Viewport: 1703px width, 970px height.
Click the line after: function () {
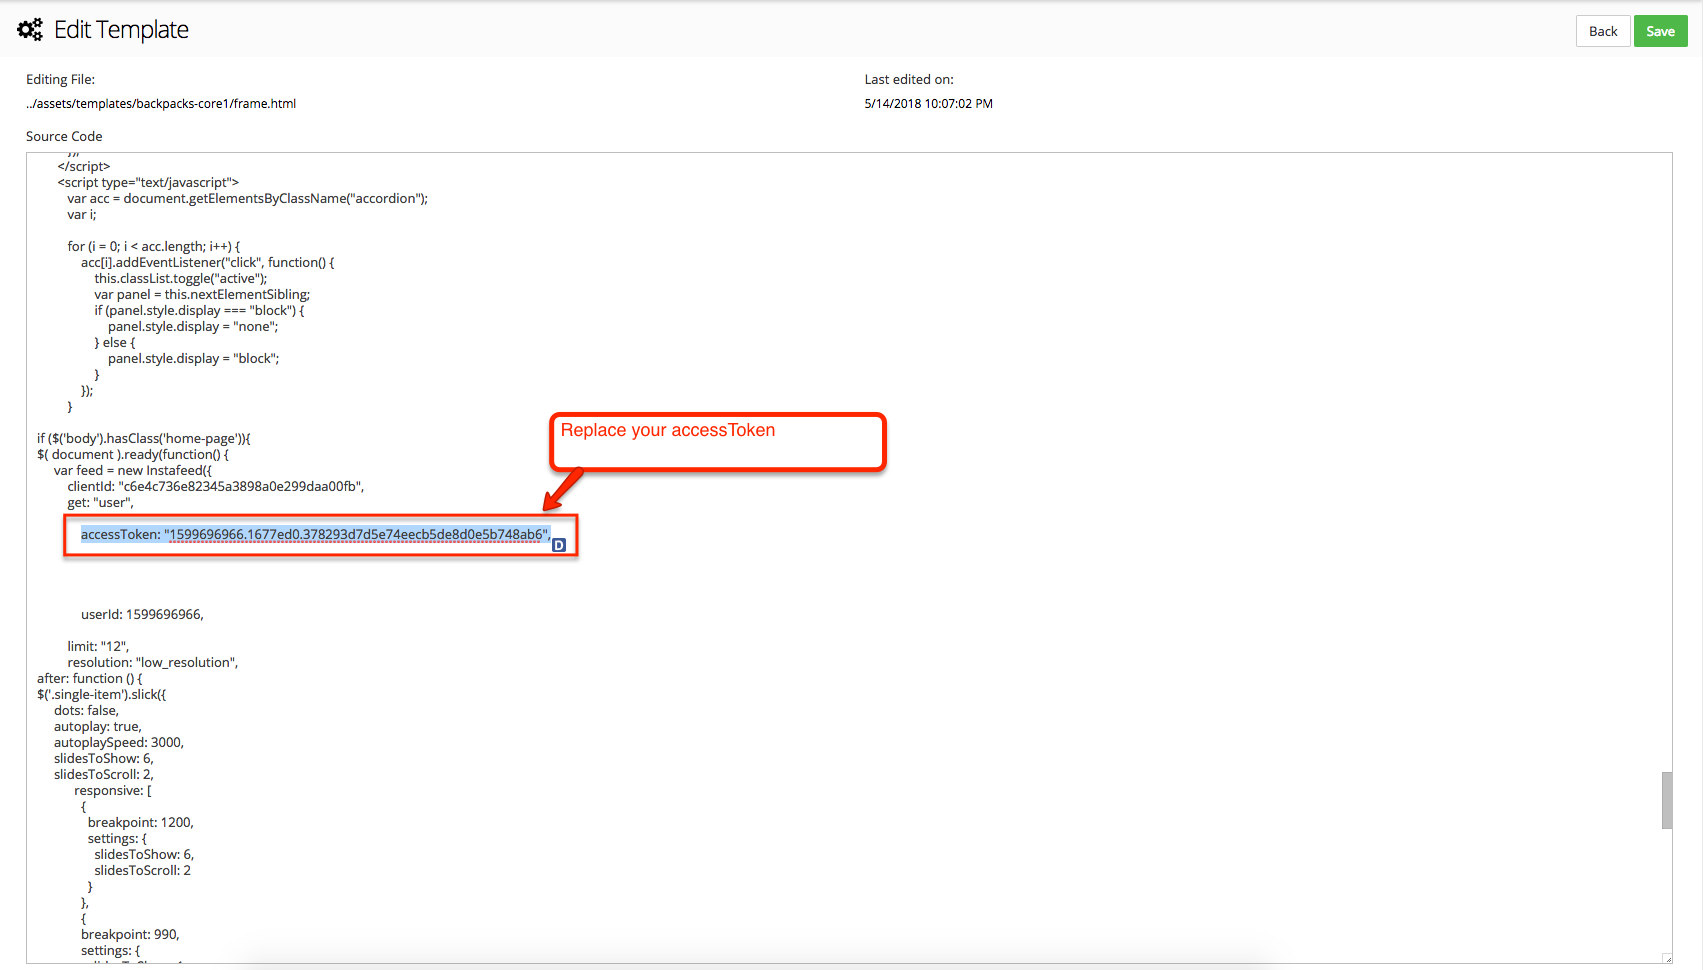[90, 679]
